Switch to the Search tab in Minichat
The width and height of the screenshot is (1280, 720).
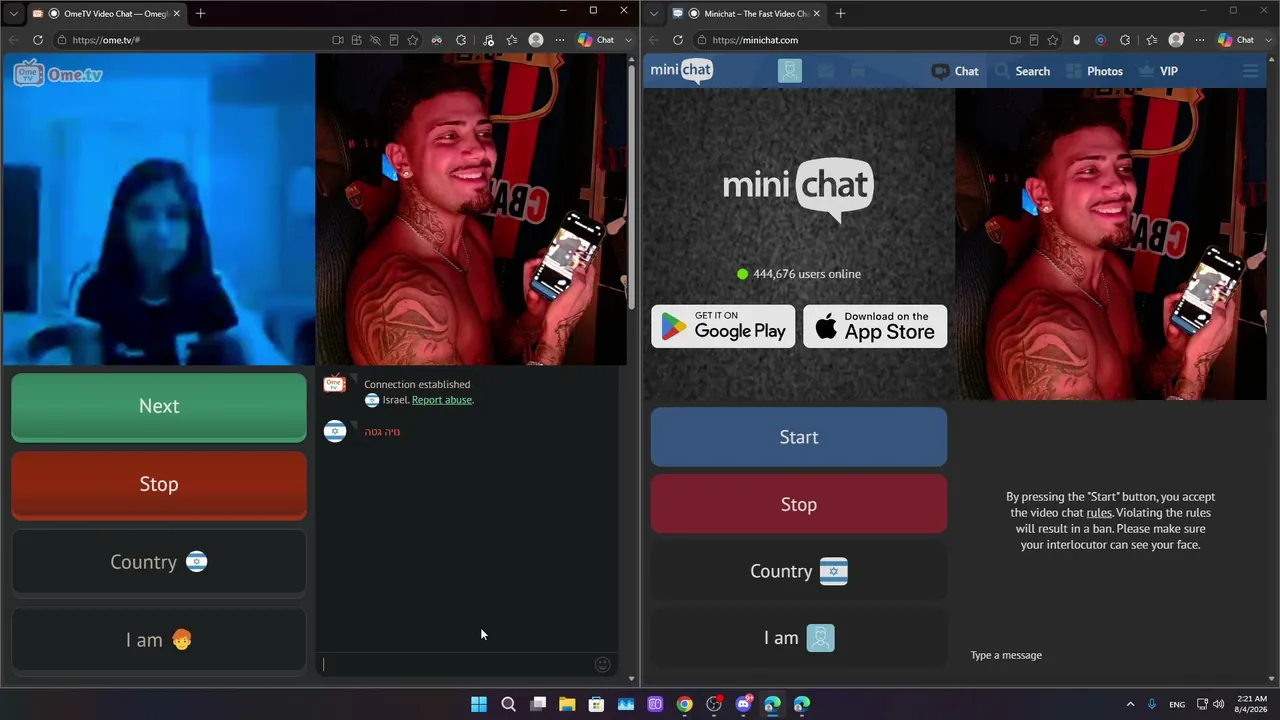[x=1023, y=71]
